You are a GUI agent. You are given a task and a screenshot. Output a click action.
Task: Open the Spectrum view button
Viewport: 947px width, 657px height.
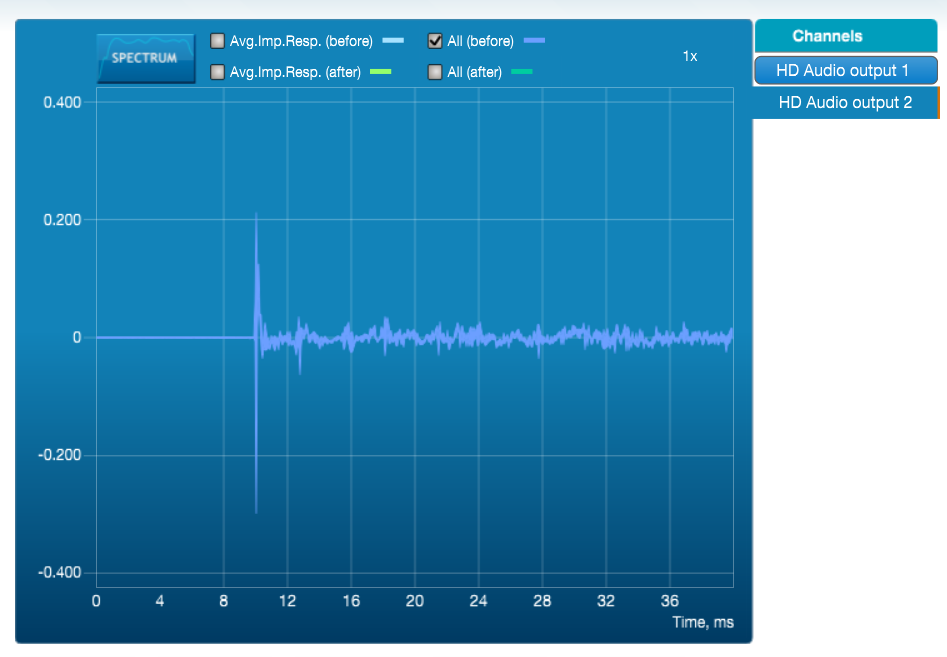146,58
